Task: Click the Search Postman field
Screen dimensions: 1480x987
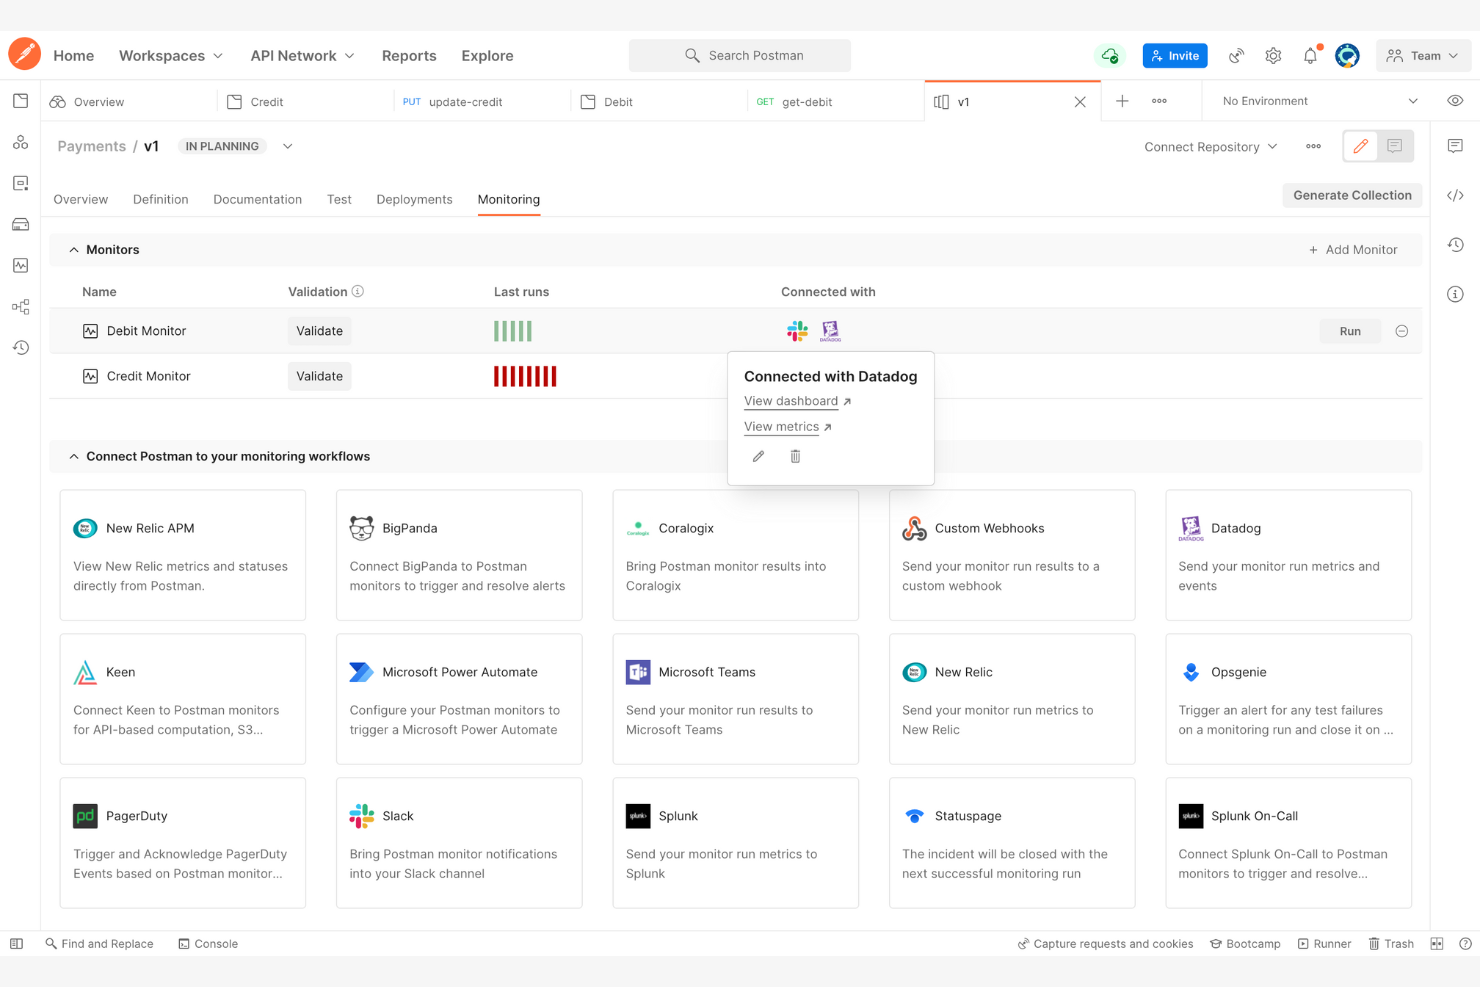Action: [740, 55]
